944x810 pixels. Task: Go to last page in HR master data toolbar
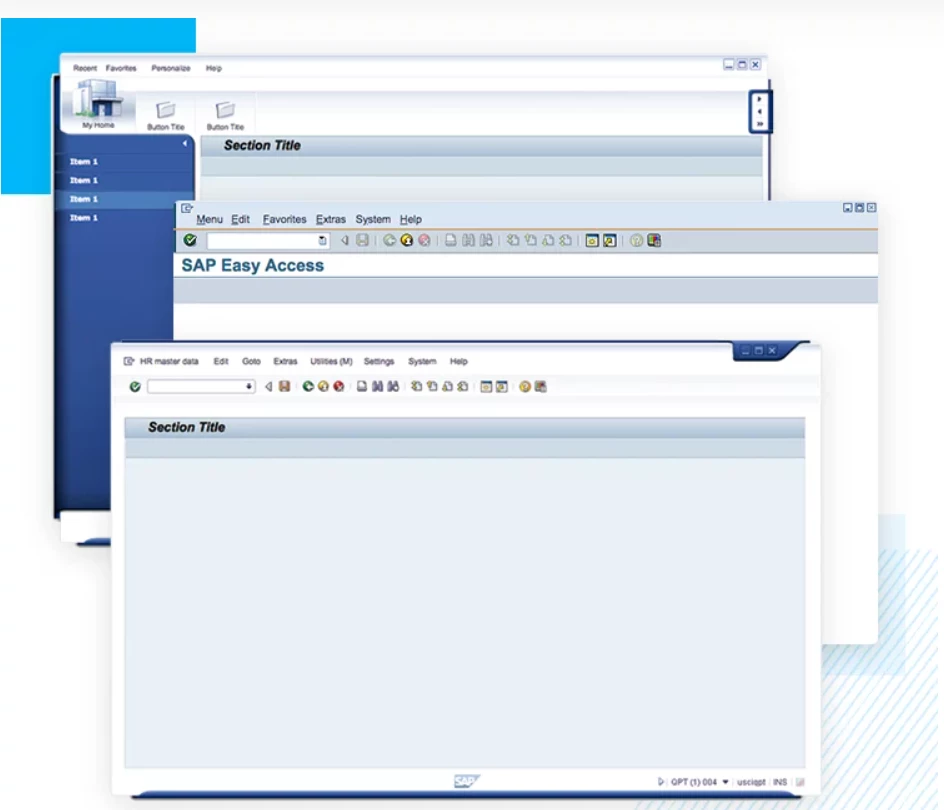click(462, 387)
